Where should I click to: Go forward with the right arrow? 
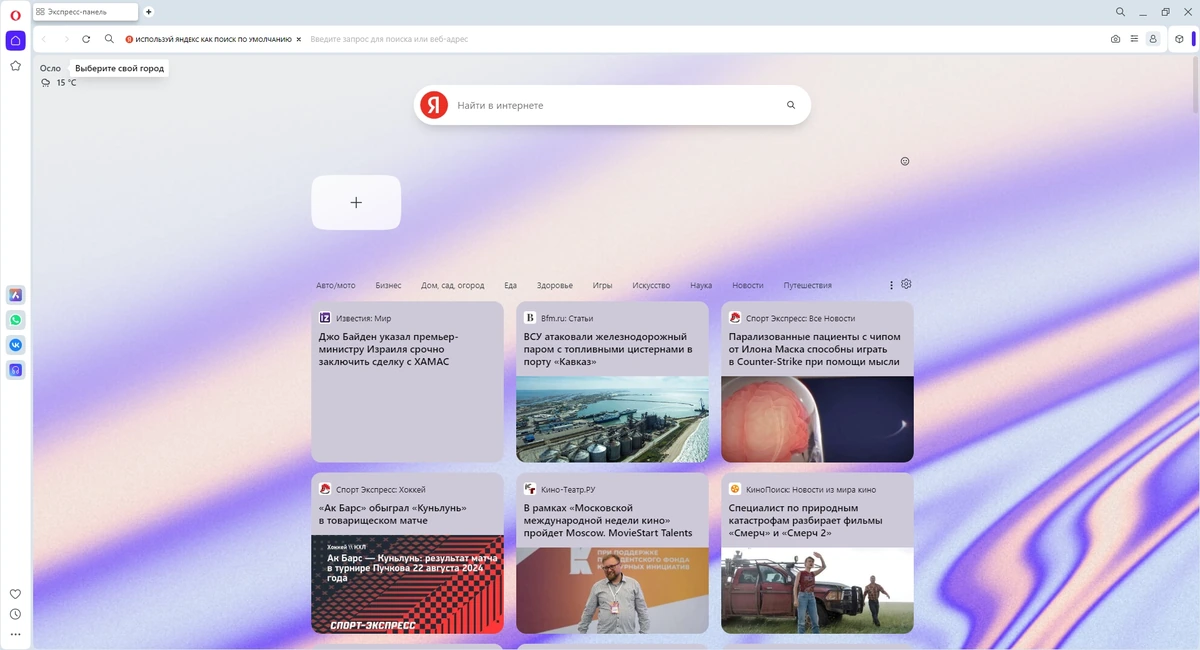coord(66,39)
